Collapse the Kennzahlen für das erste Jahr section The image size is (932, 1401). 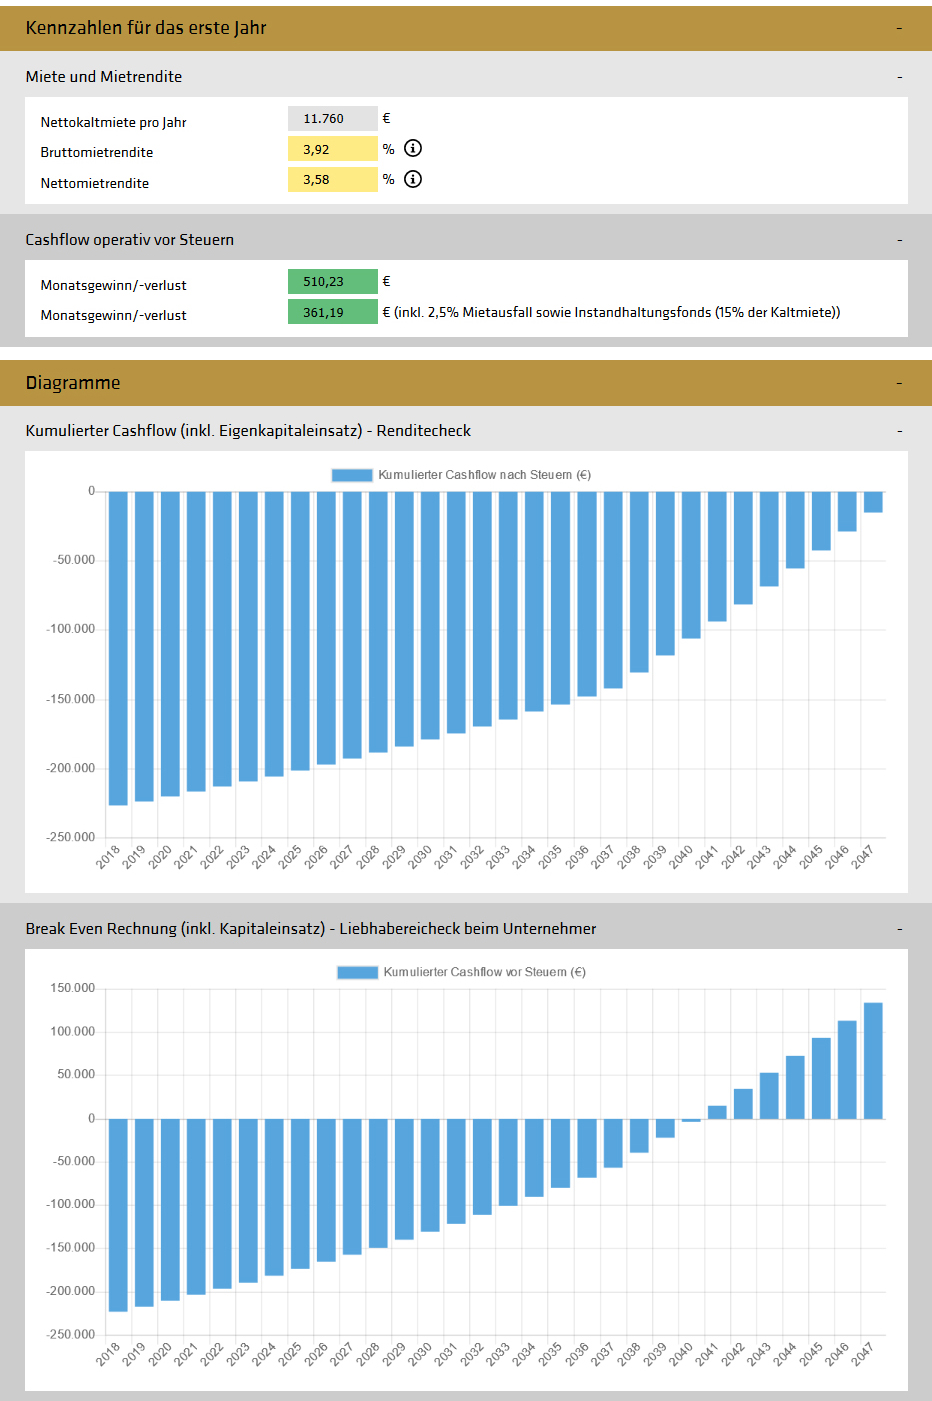tap(899, 28)
